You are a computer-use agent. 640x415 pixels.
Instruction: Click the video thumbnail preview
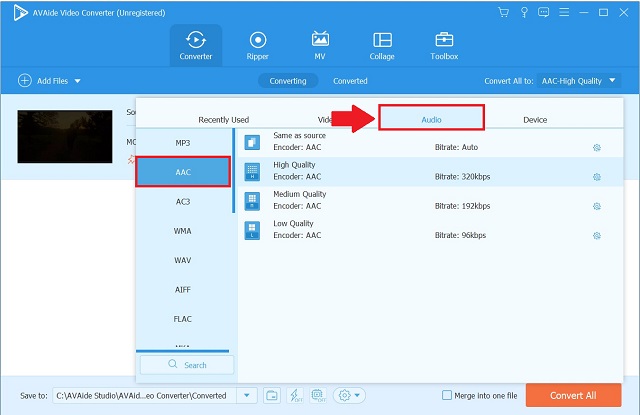coord(65,136)
